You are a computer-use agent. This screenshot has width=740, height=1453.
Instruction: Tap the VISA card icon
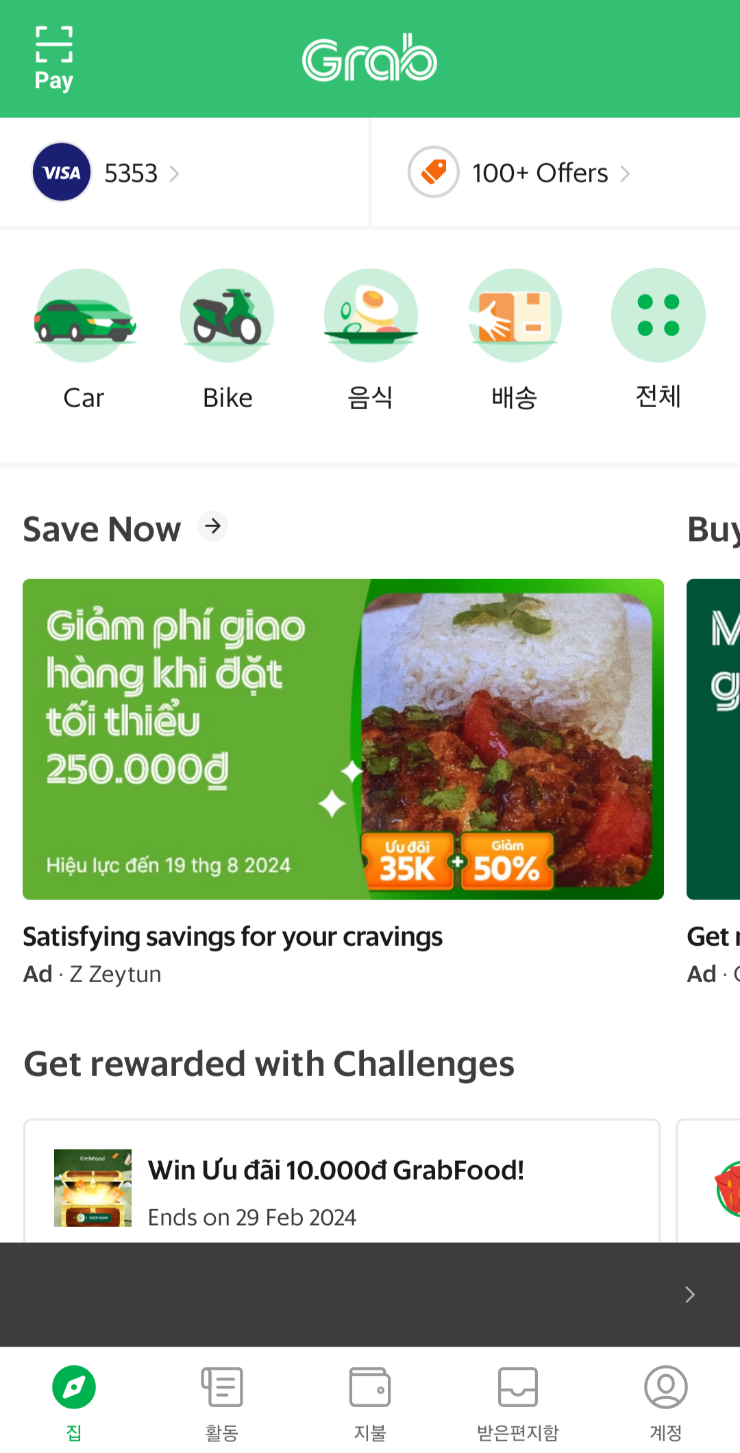[x=62, y=173]
